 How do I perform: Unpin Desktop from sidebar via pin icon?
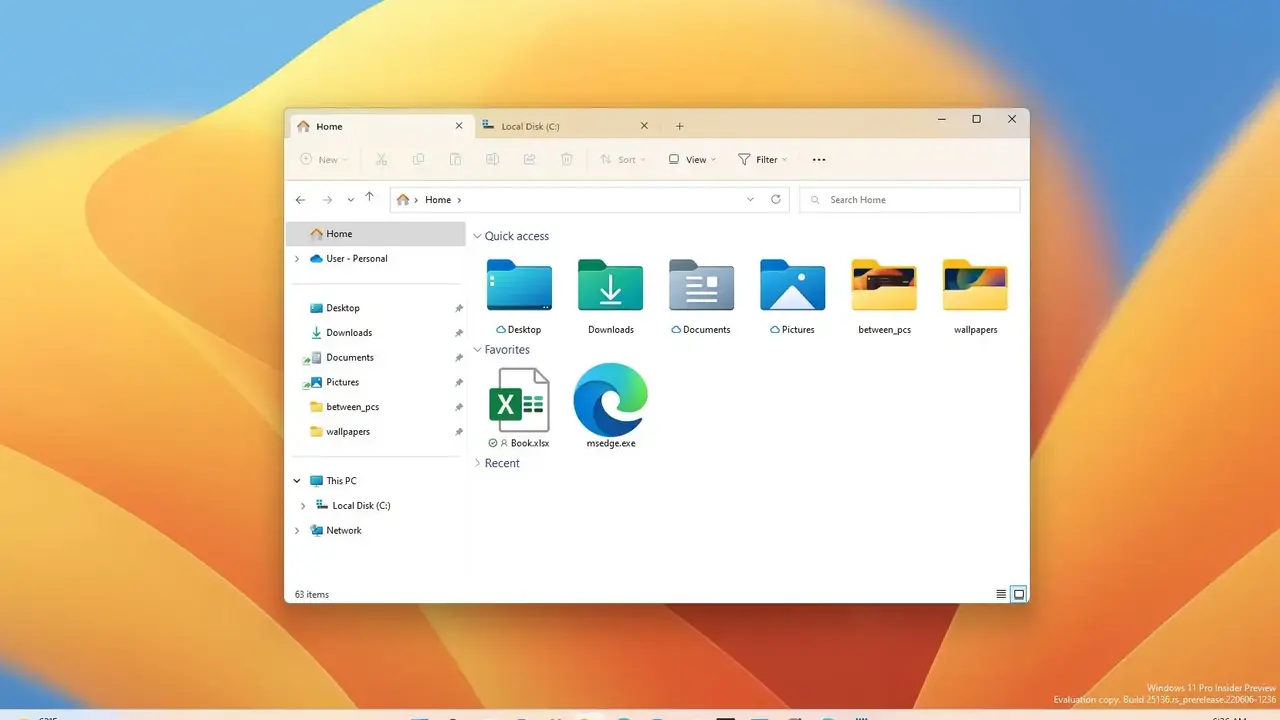[458, 308]
